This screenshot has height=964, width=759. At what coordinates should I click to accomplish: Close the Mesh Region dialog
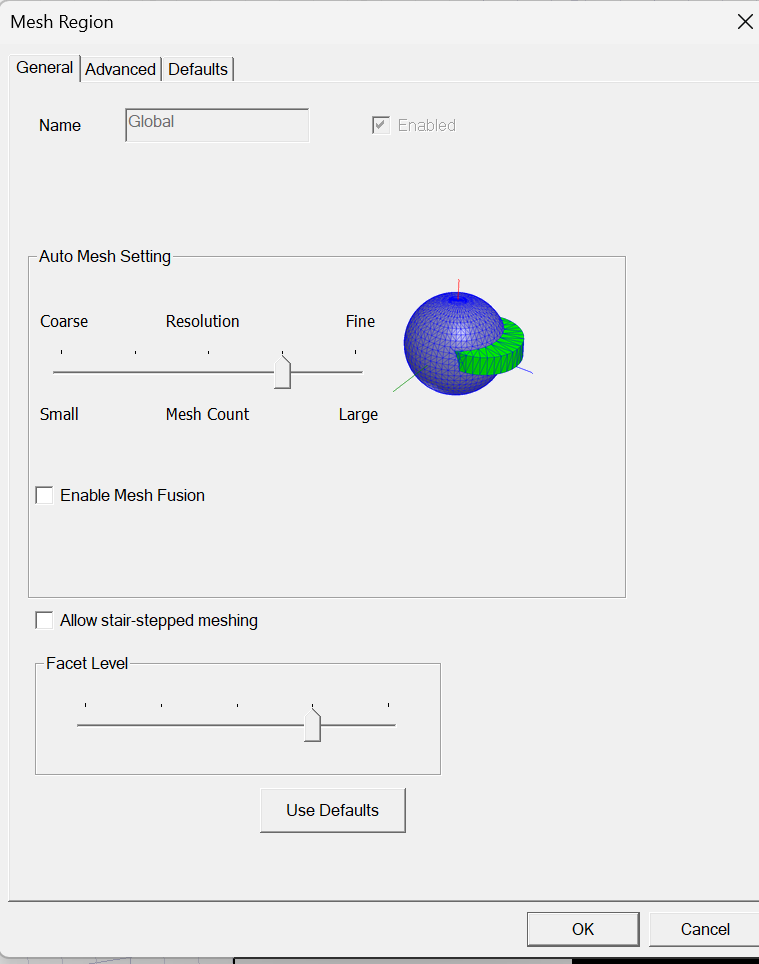tap(745, 22)
